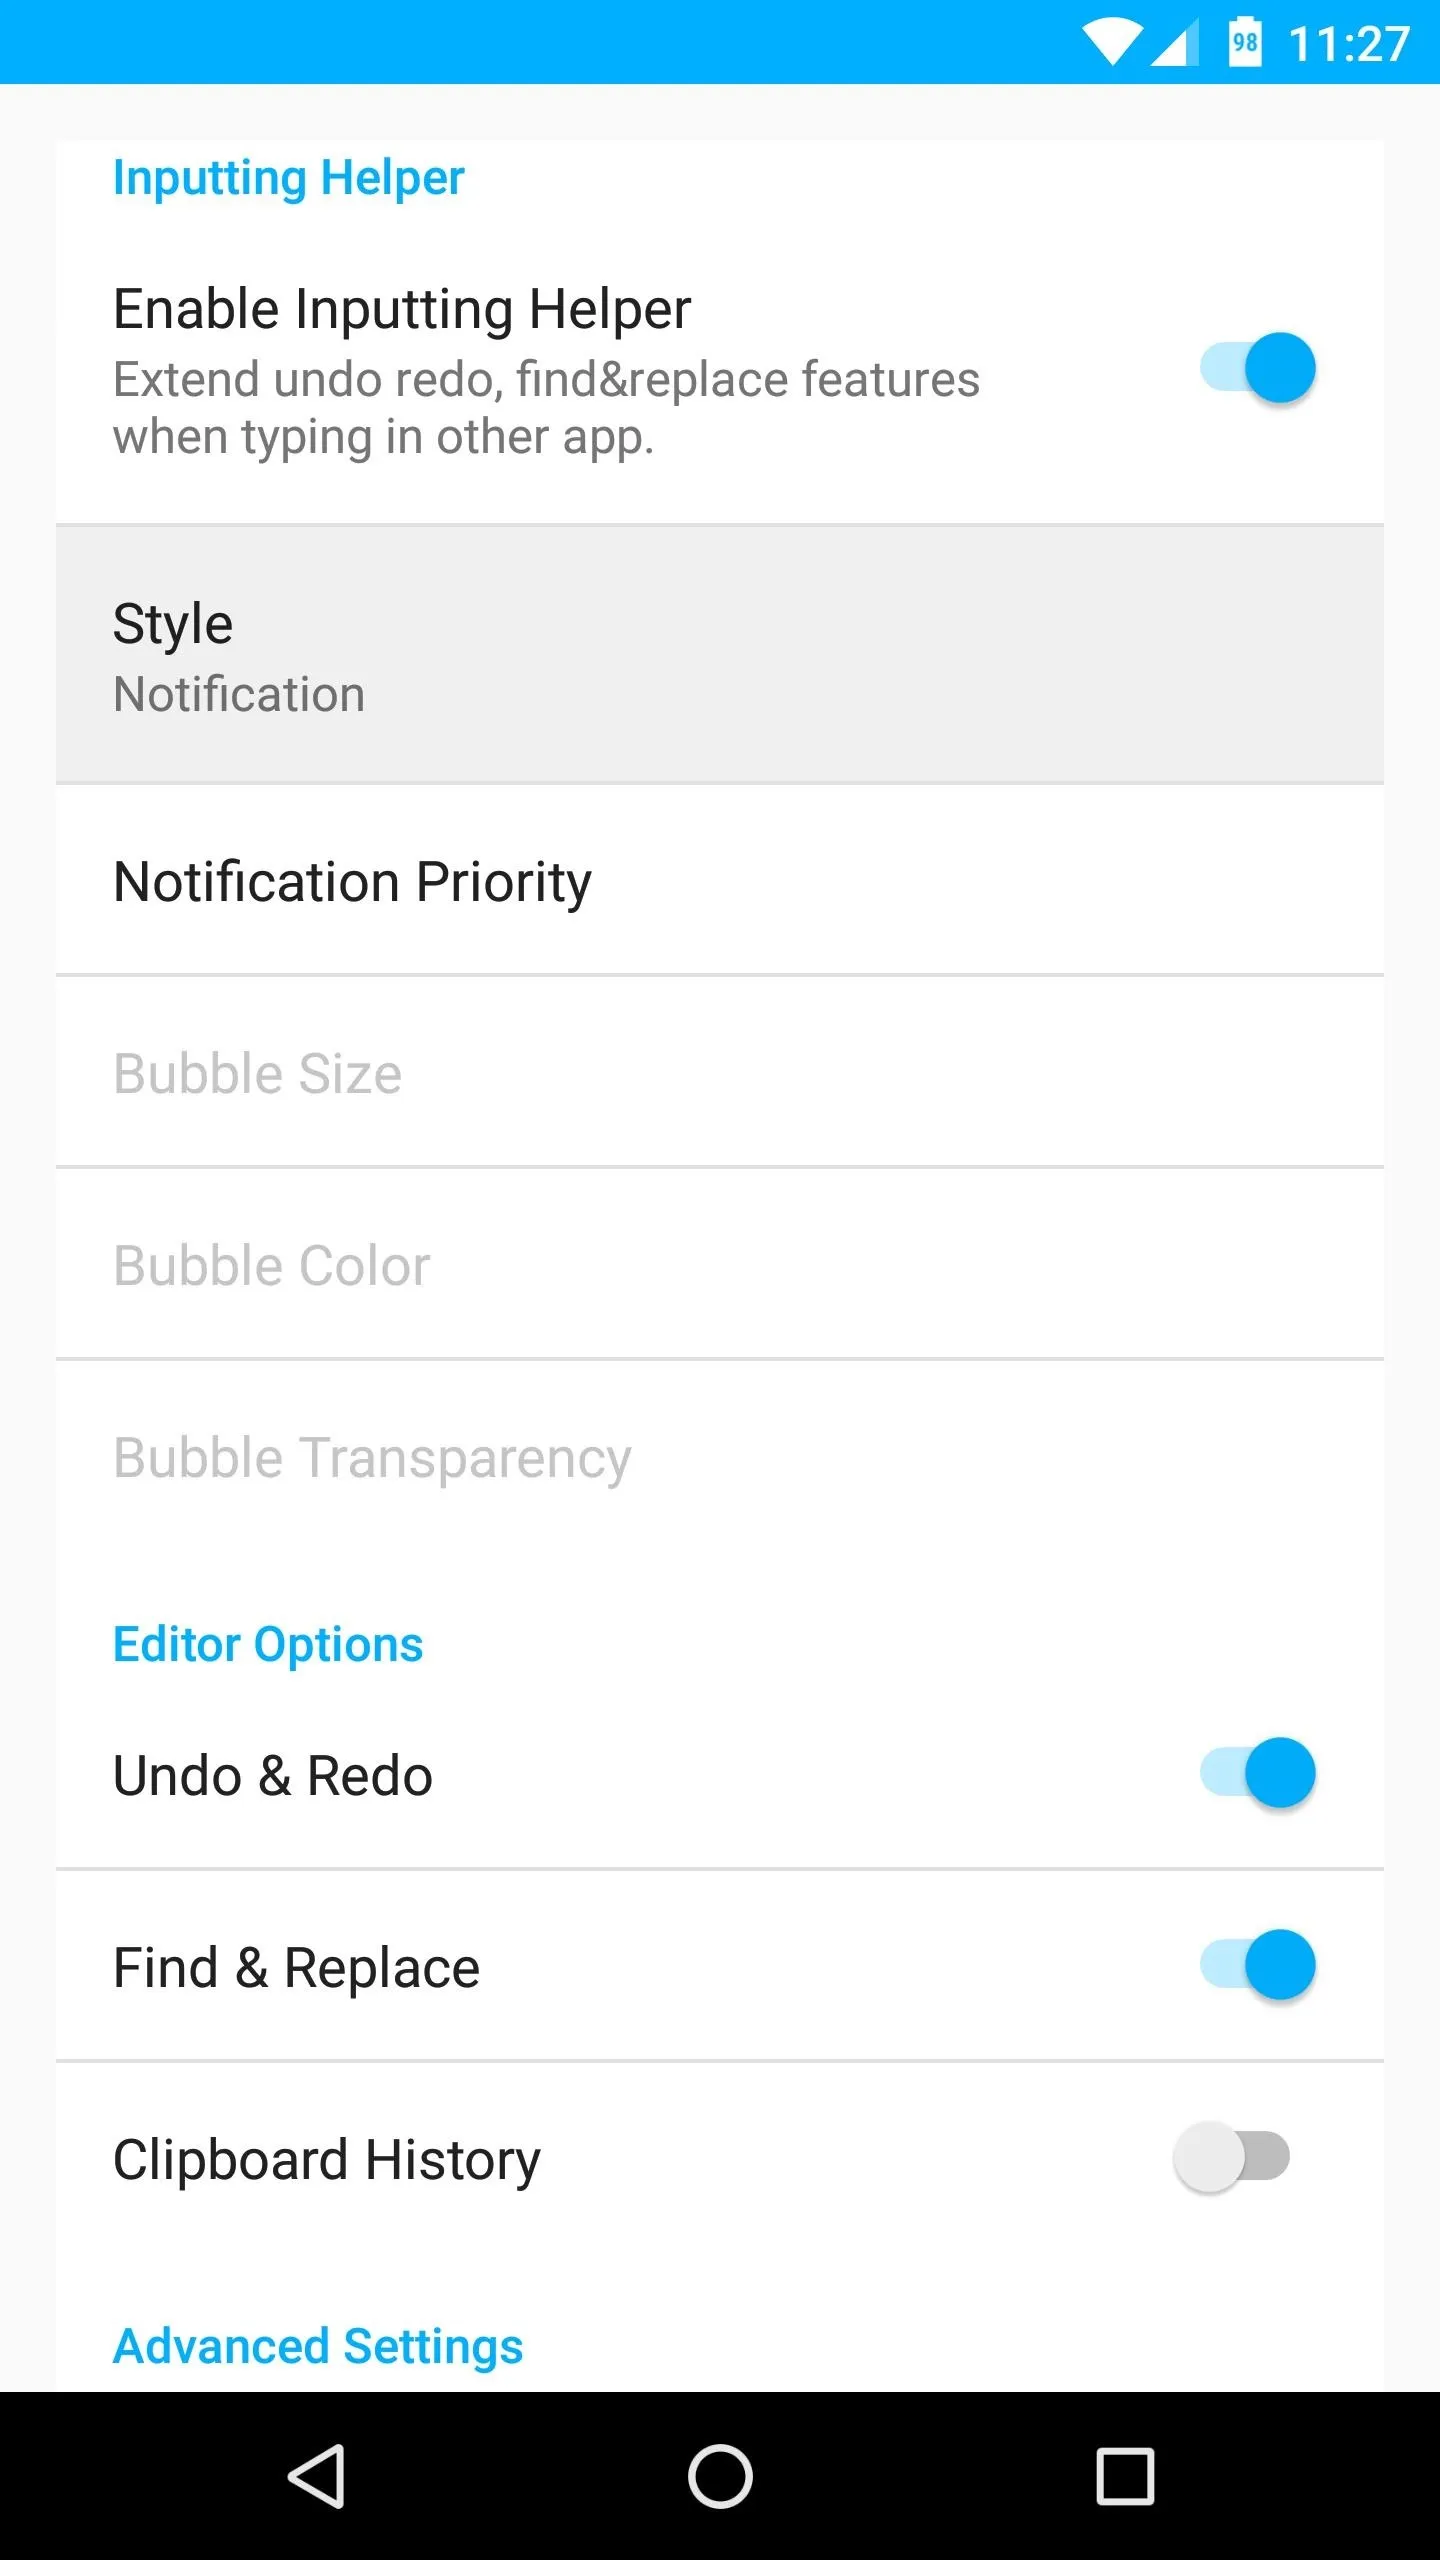This screenshot has height=2560, width=1440.
Task: Toggle the Find & Replace switch off
Action: click(1258, 1965)
